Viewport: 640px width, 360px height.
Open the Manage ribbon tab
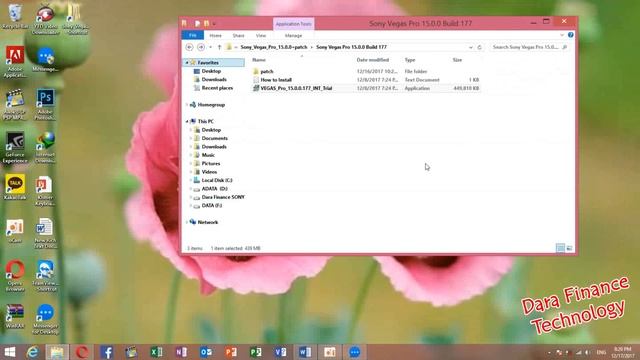[293, 36]
